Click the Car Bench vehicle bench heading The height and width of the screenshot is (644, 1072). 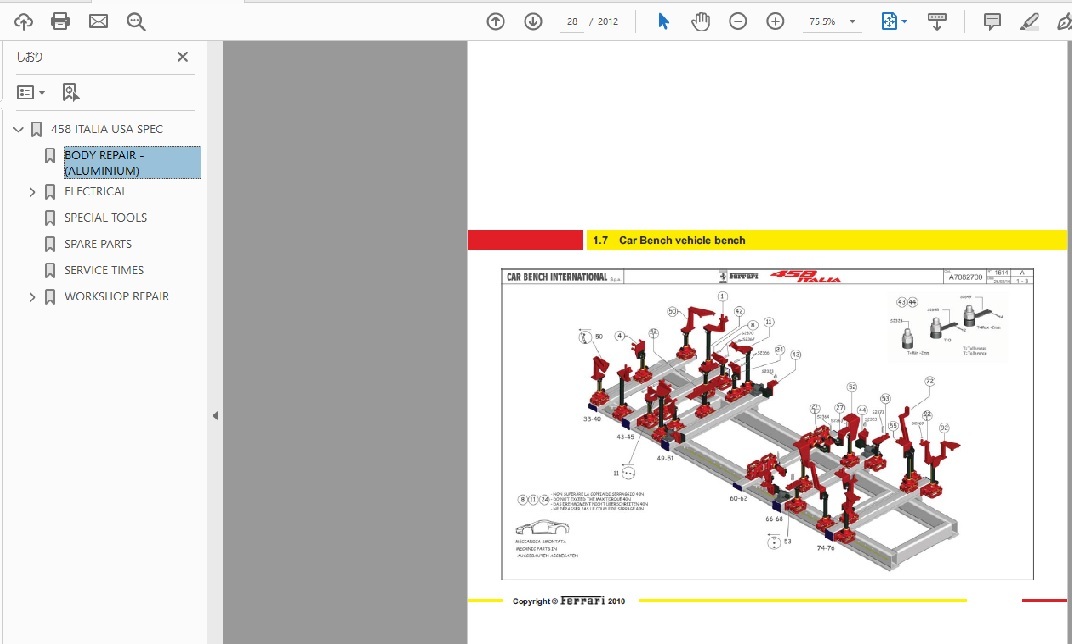tap(682, 240)
